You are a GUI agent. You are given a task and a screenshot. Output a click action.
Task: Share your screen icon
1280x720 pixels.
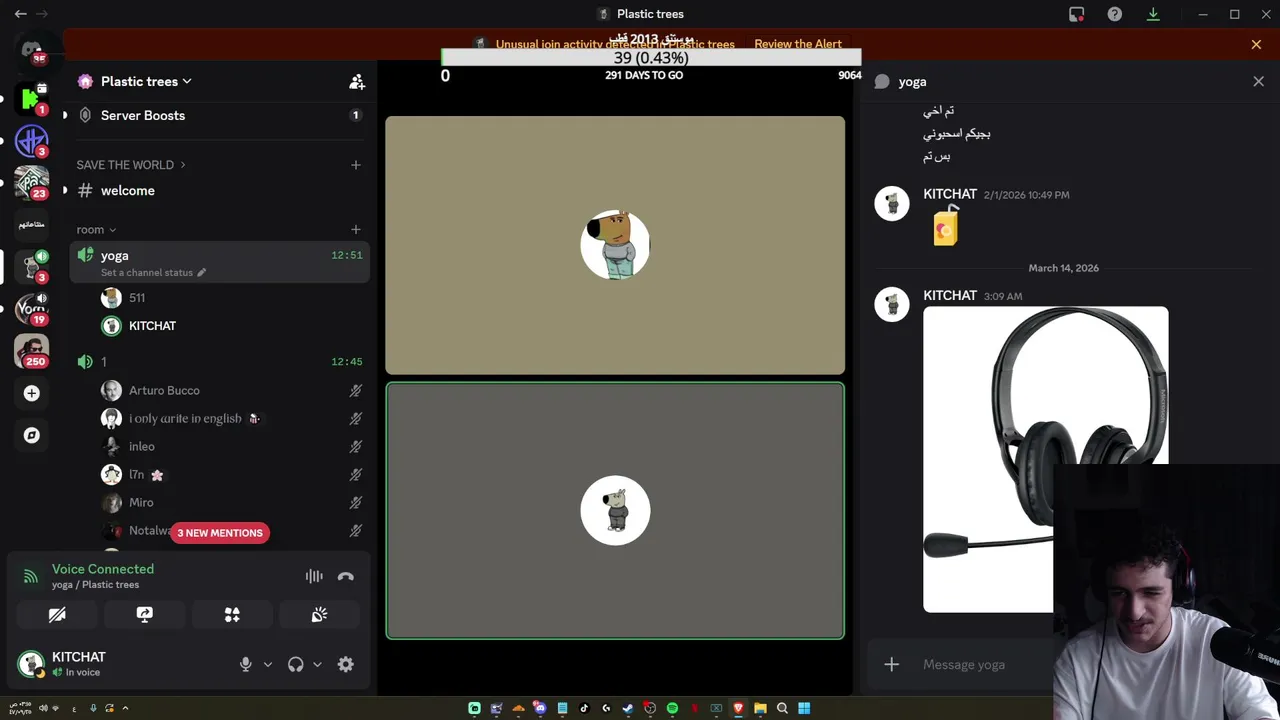tap(144, 615)
